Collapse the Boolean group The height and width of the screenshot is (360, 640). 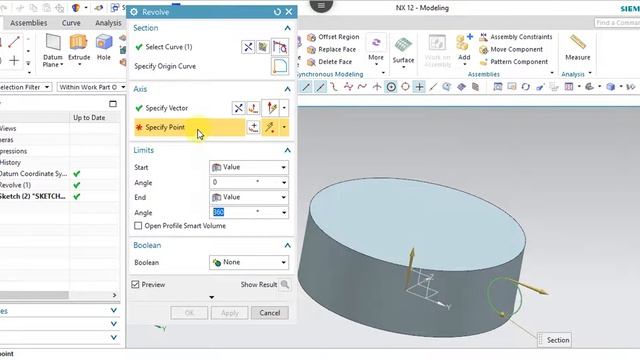click(x=287, y=245)
